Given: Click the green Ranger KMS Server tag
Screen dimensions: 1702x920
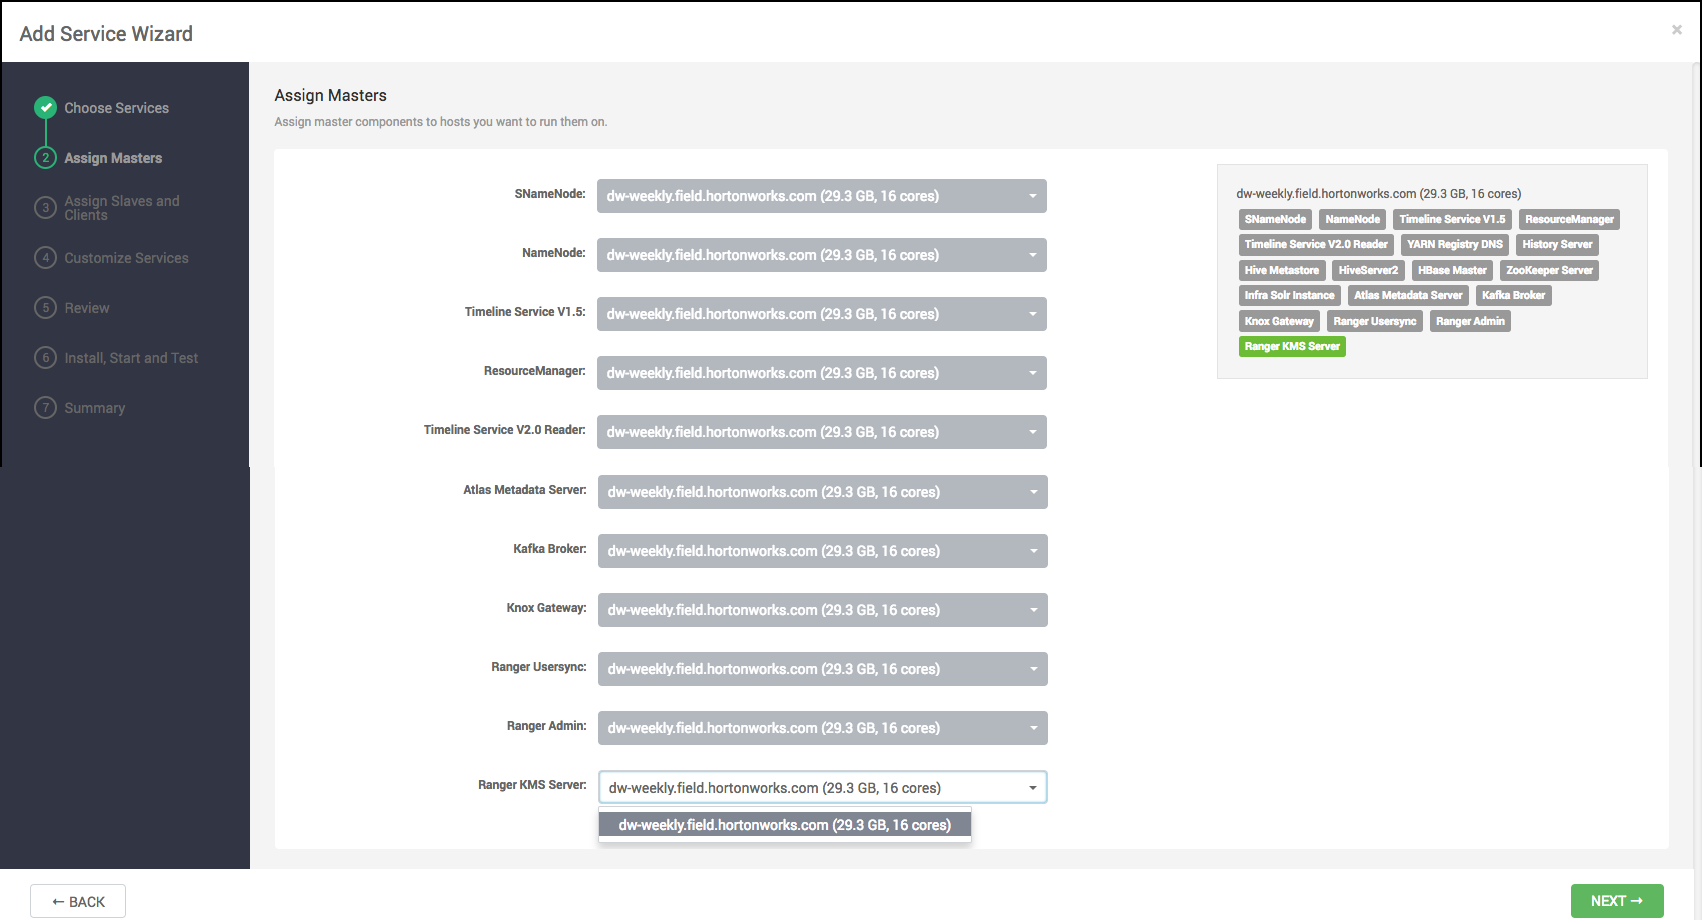Looking at the screenshot, I should click(1292, 346).
